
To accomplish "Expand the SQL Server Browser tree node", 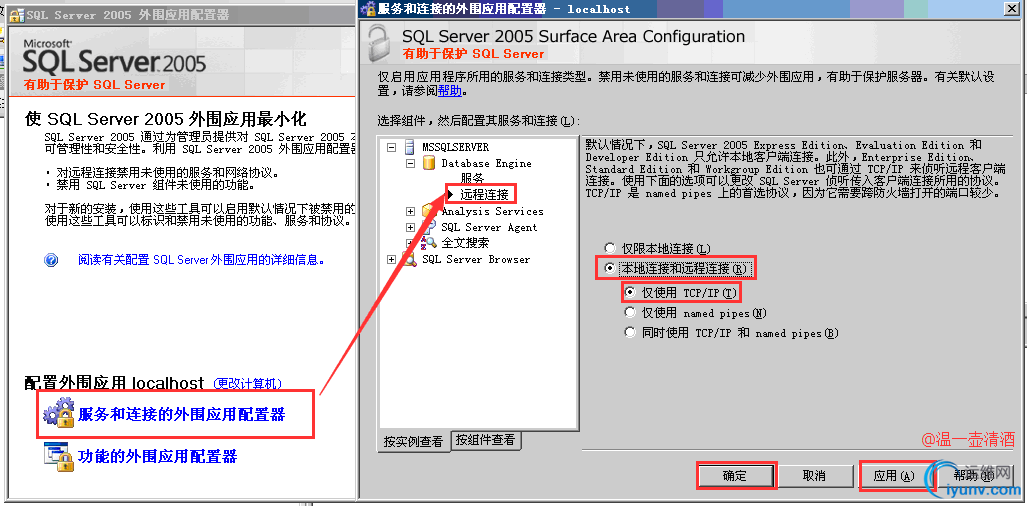I will [x=392, y=259].
